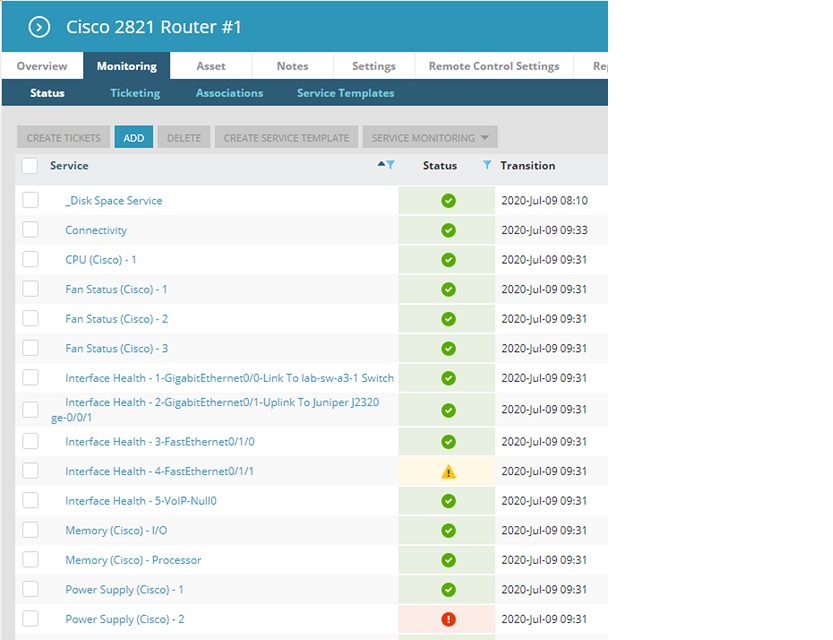Switch to the Monitoring tab
Image resolution: width=833 pixels, height=640 pixels.
pyautogui.click(x=126, y=66)
